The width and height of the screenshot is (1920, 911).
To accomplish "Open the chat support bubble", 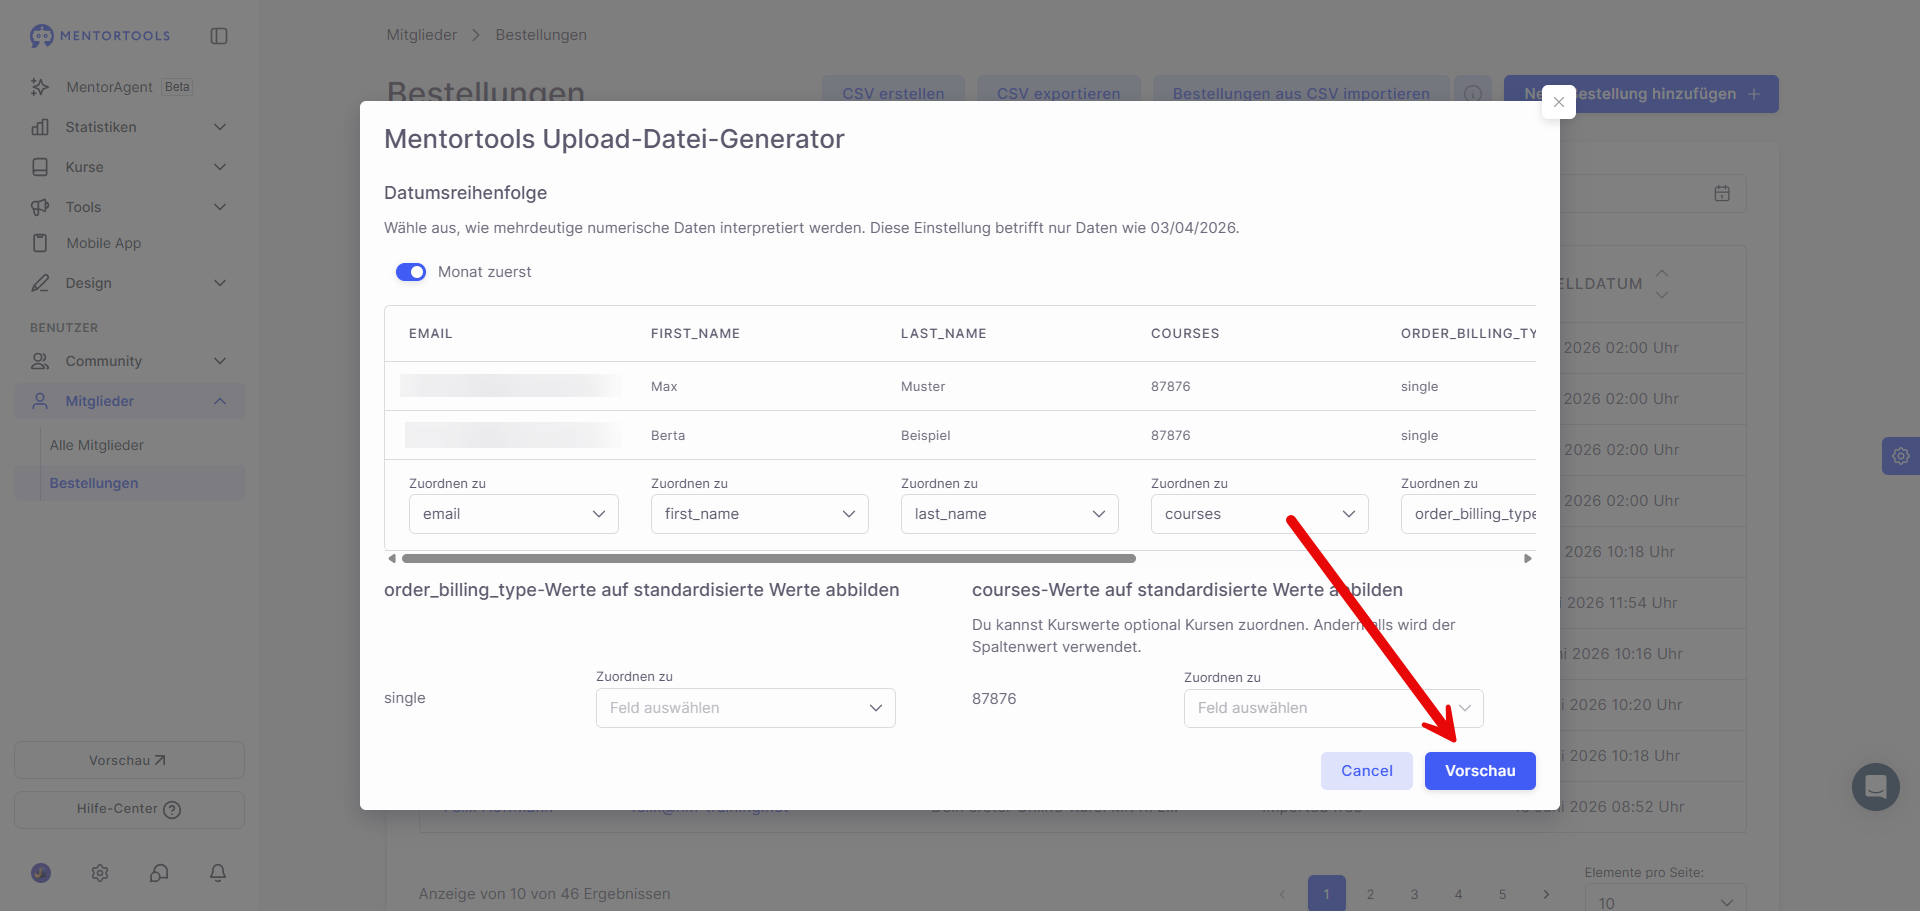I will pyautogui.click(x=1876, y=787).
